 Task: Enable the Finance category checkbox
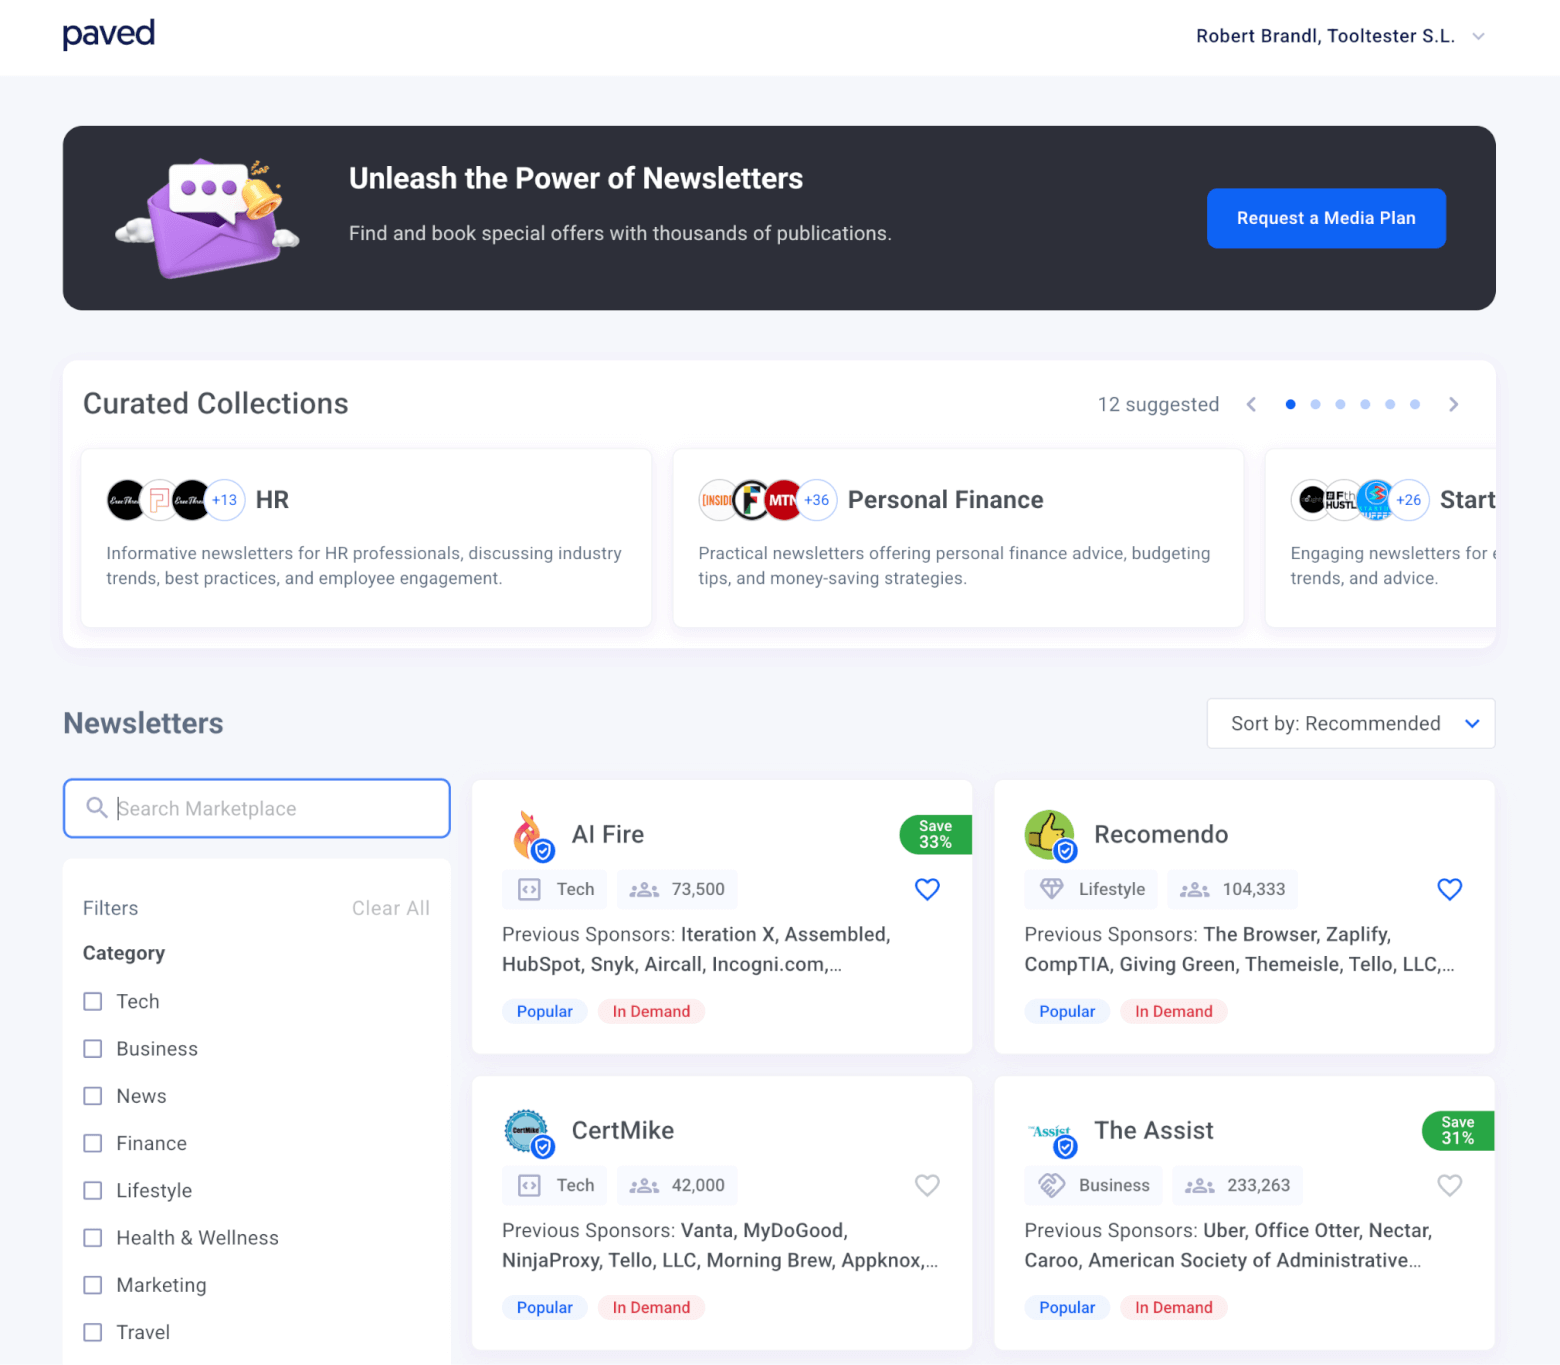(x=93, y=1143)
